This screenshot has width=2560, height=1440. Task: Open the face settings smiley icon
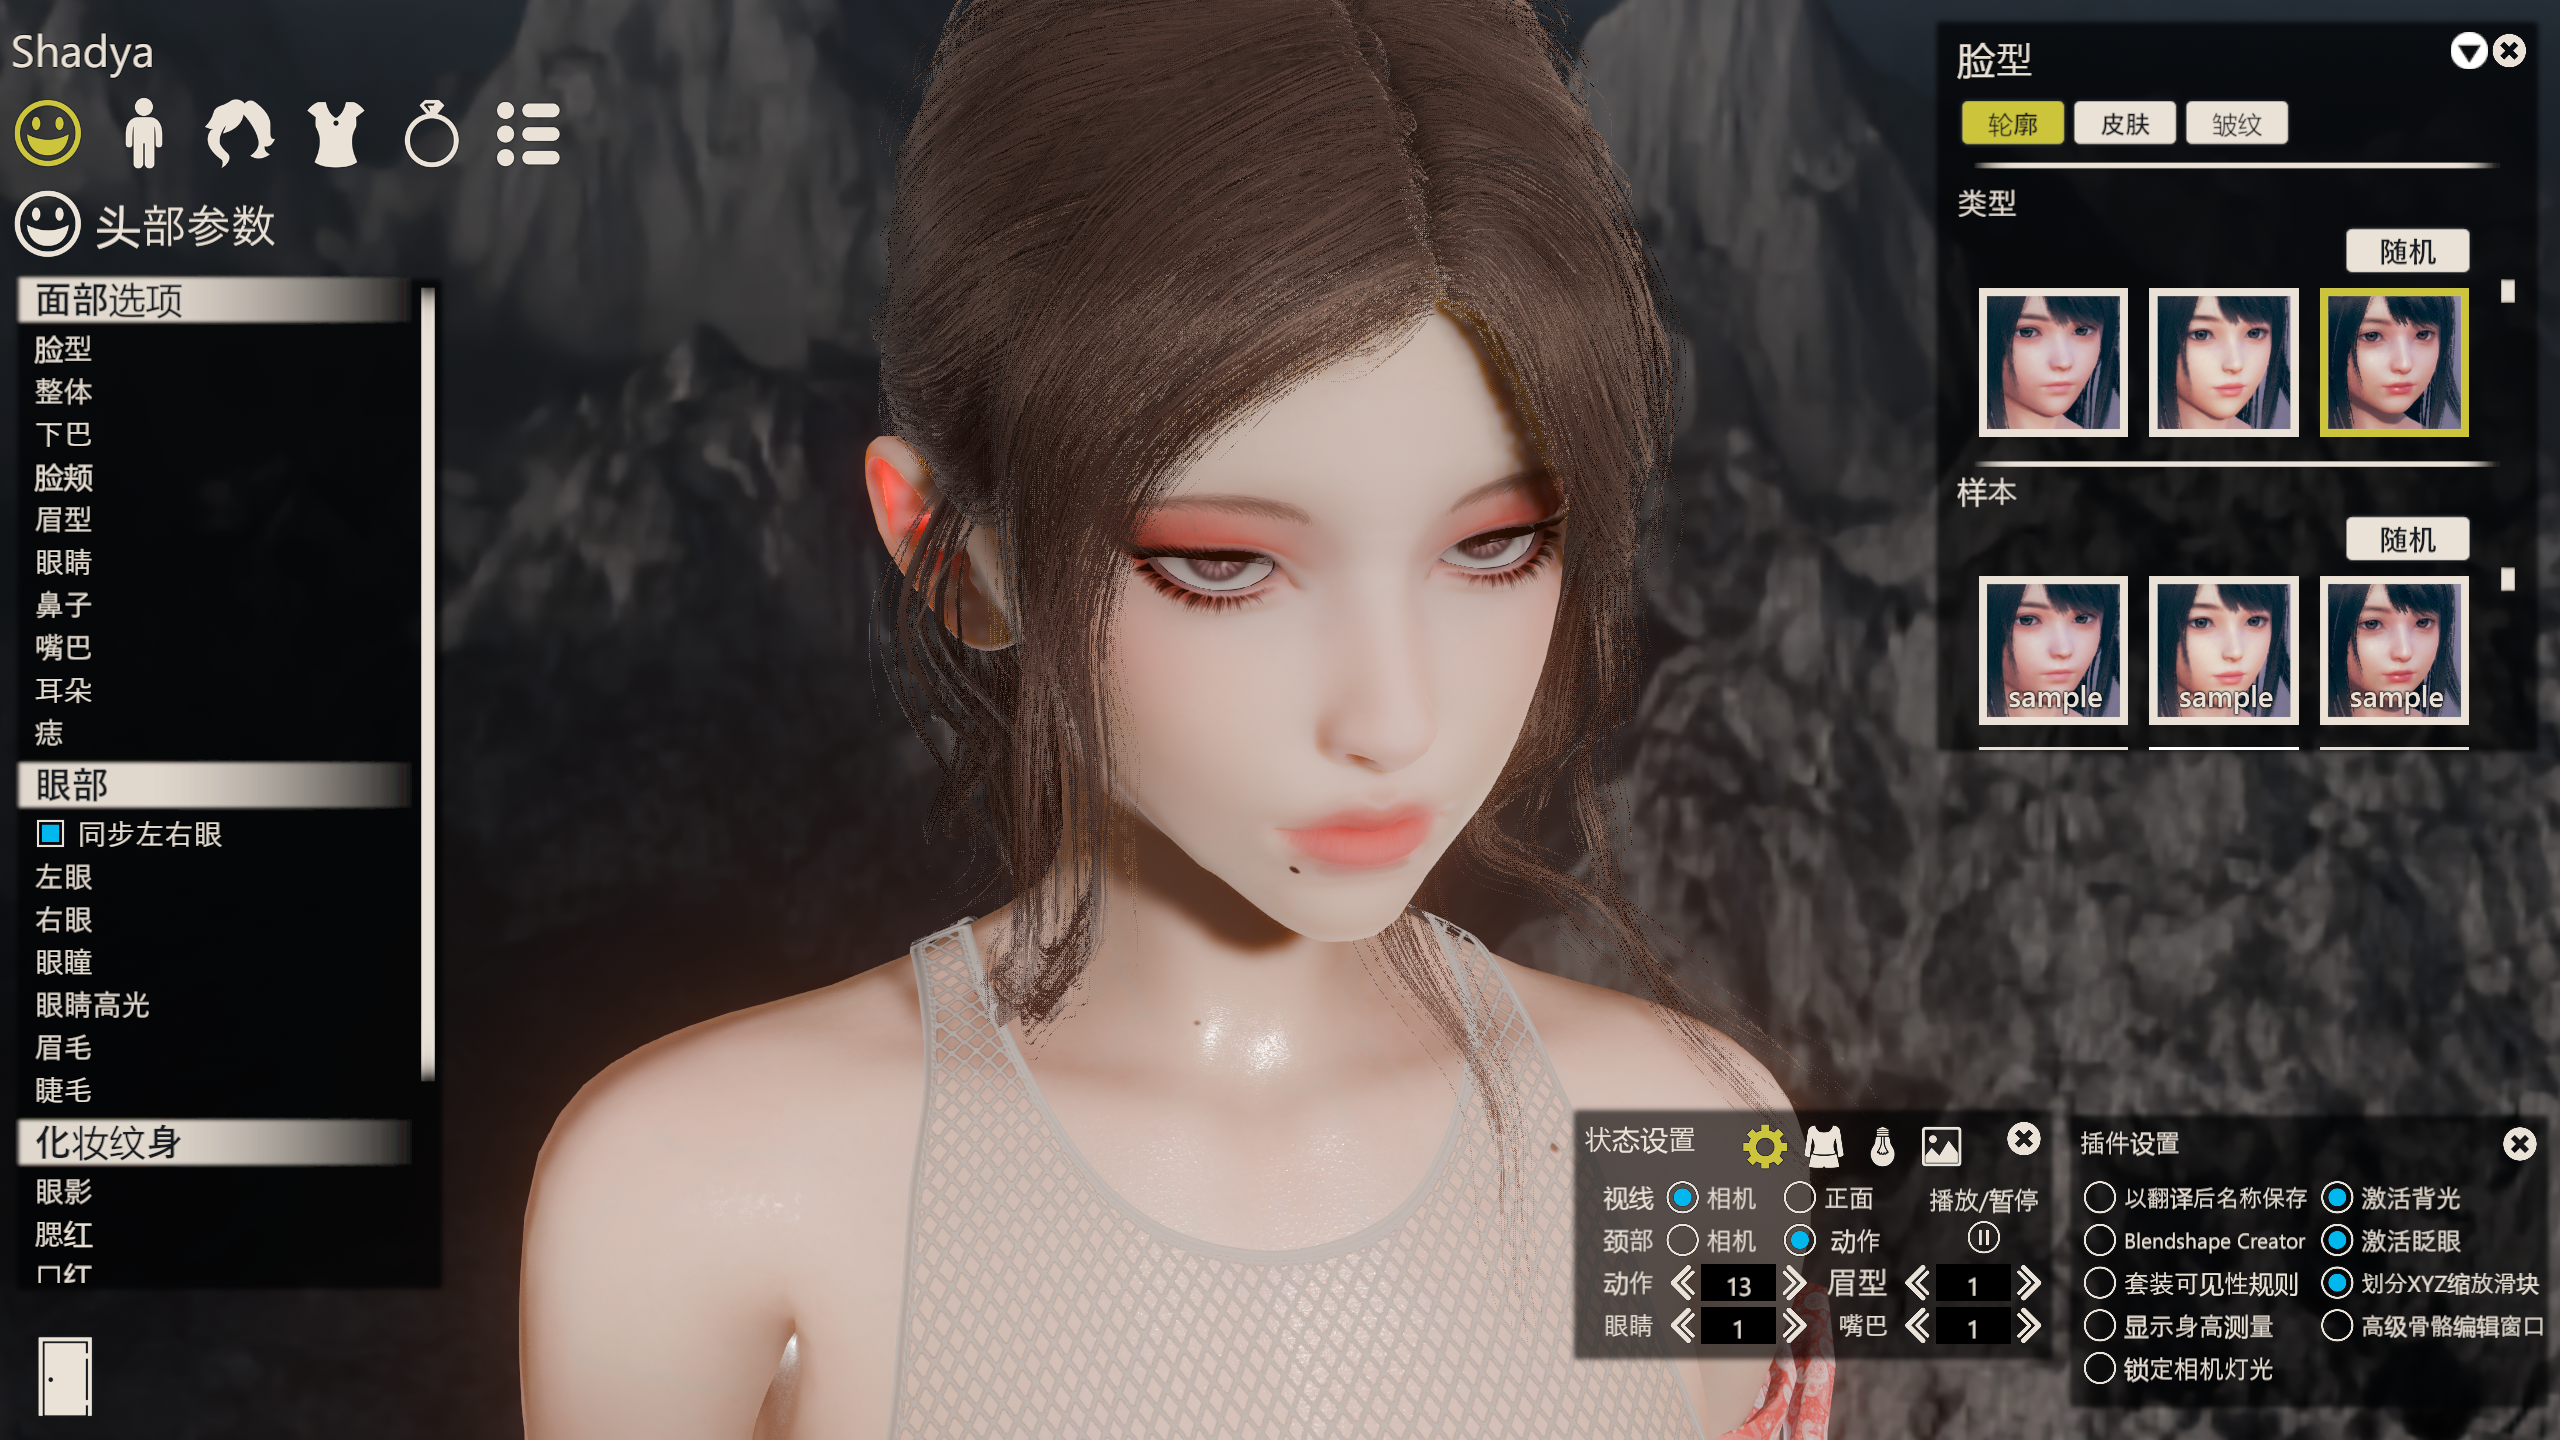coord(47,133)
